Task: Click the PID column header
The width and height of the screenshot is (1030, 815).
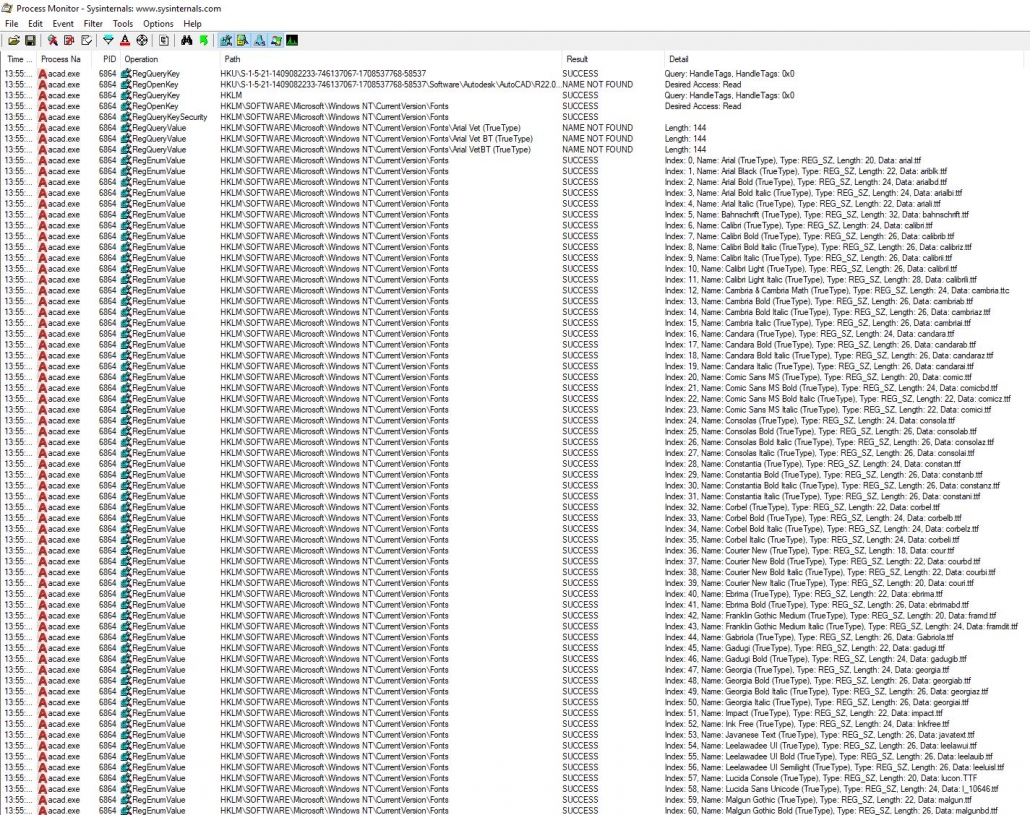Action: tap(108, 59)
